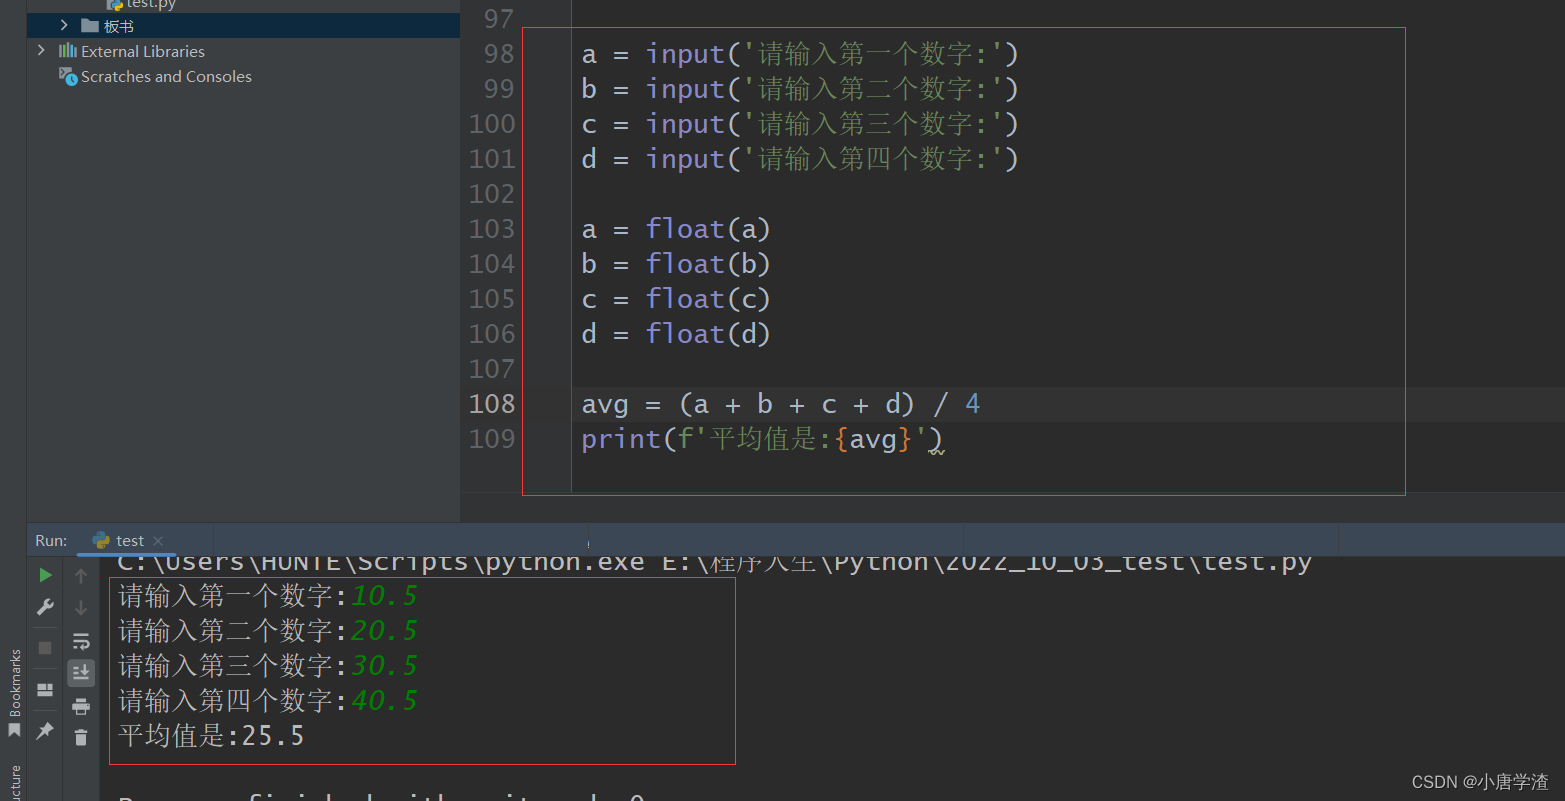This screenshot has height=801, width=1565.
Task: Click the Python icon on the test tab
Action: tap(101, 540)
